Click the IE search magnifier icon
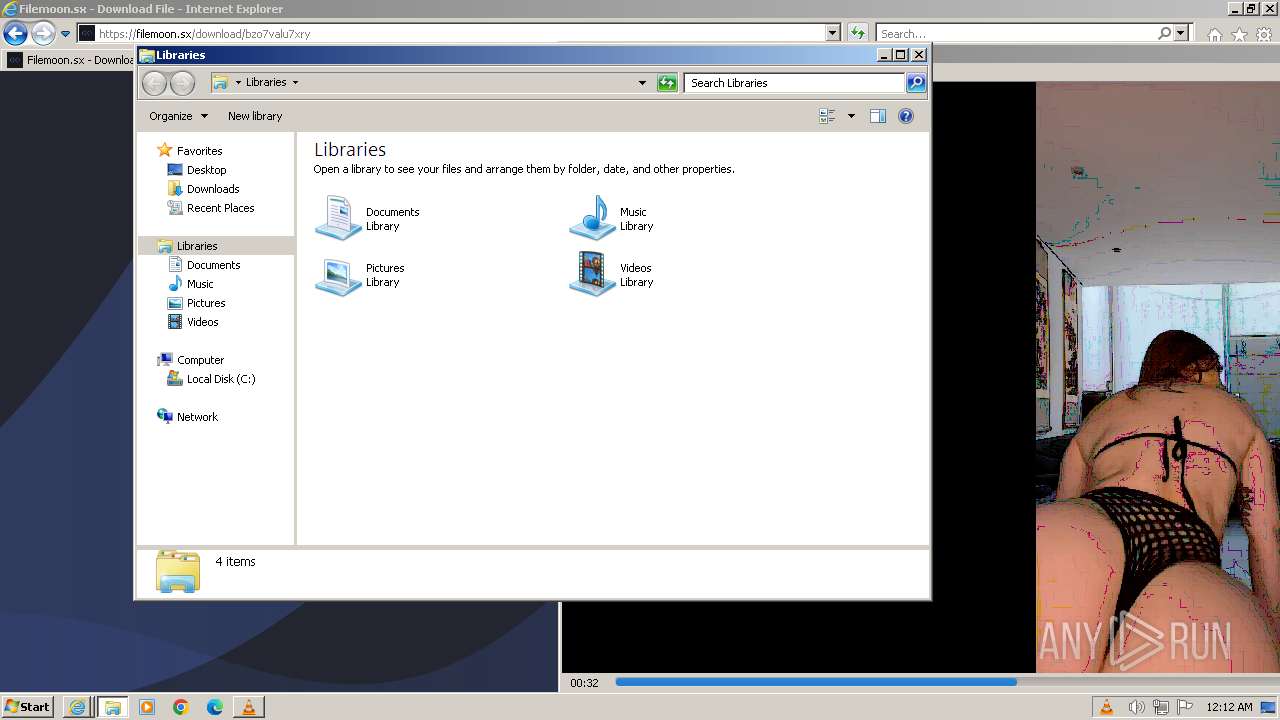Image resolution: width=1280 pixels, height=720 pixels. pyautogui.click(x=1164, y=33)
